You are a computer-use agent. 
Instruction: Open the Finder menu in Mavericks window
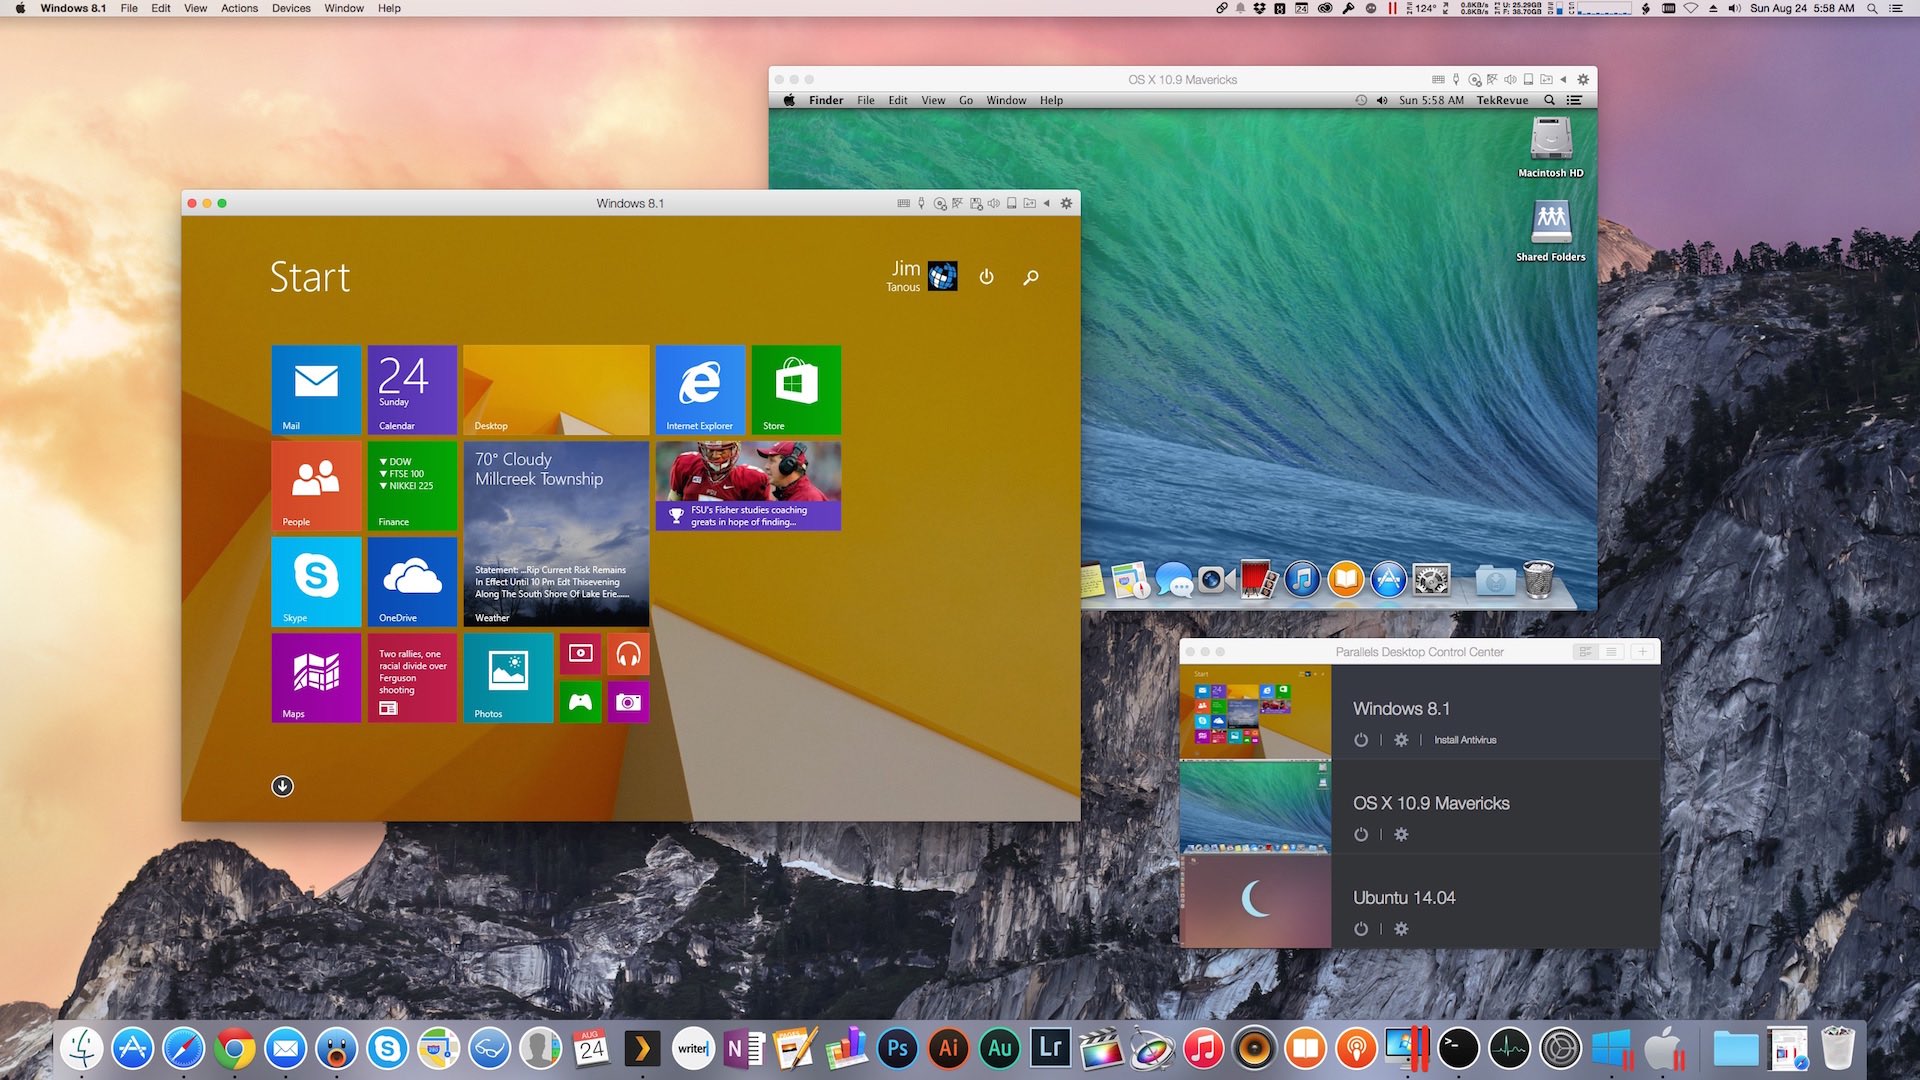pos(826,100)
